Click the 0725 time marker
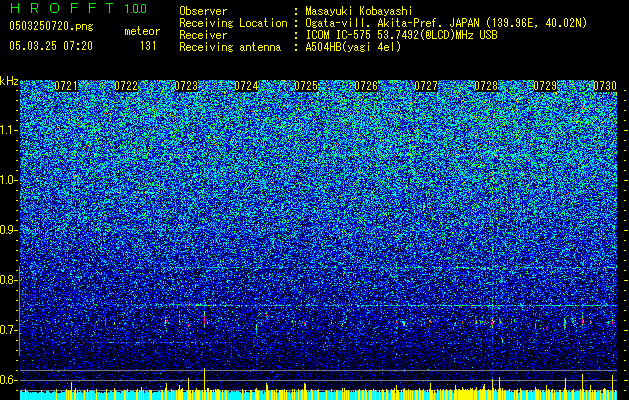Screen dimensions: 629x400 click(x=306, y=86)
